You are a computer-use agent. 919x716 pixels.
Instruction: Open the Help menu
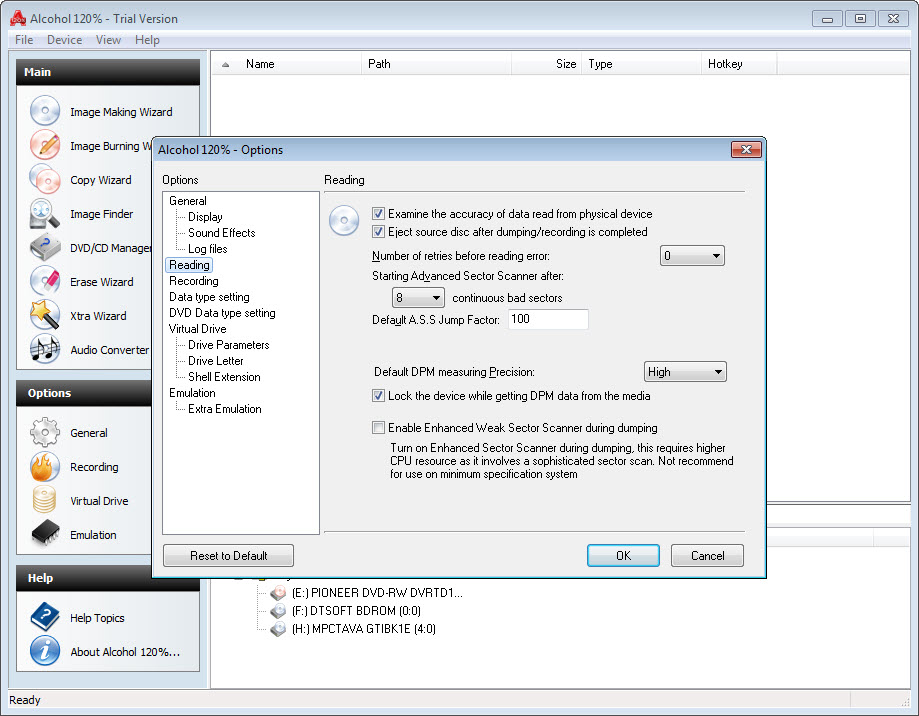[x=147, y=40]
